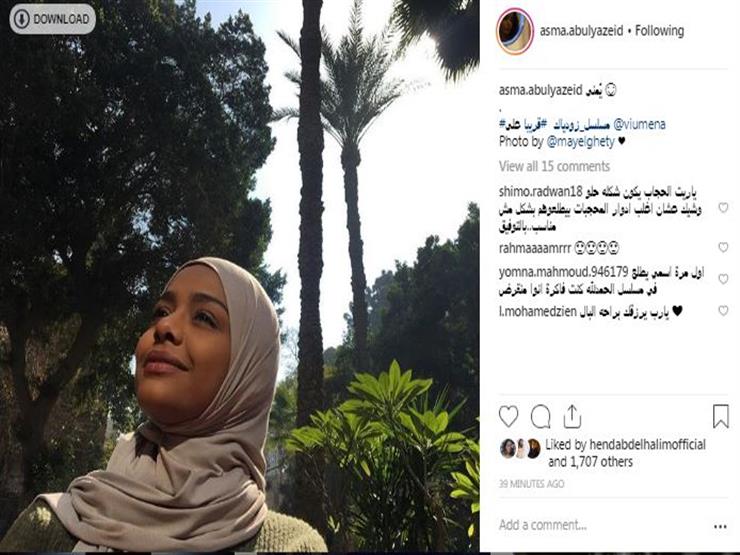Like rahmaaaamrrr's comment
The width and height of the screenshot is (740, 555).
pos(723,247)
